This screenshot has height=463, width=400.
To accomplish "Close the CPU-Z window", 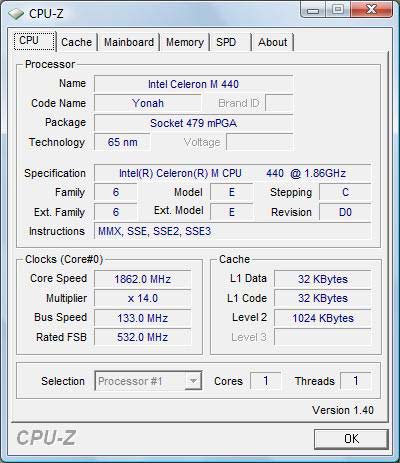I will [371, 9].
